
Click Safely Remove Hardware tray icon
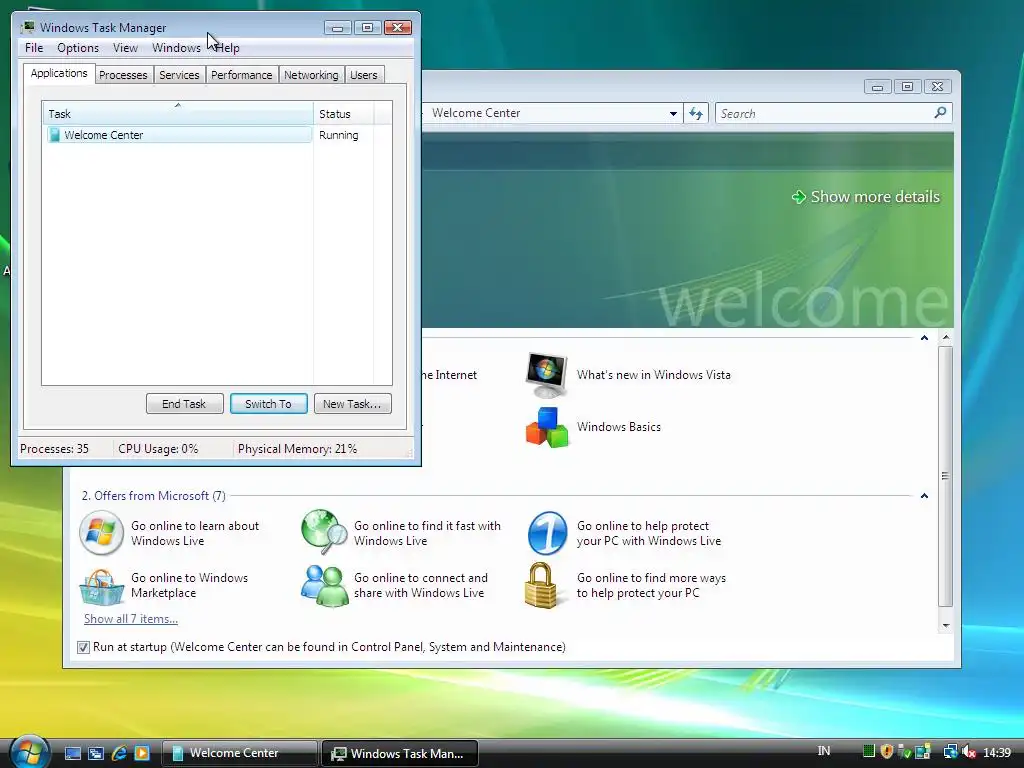[x=904, y=752]
